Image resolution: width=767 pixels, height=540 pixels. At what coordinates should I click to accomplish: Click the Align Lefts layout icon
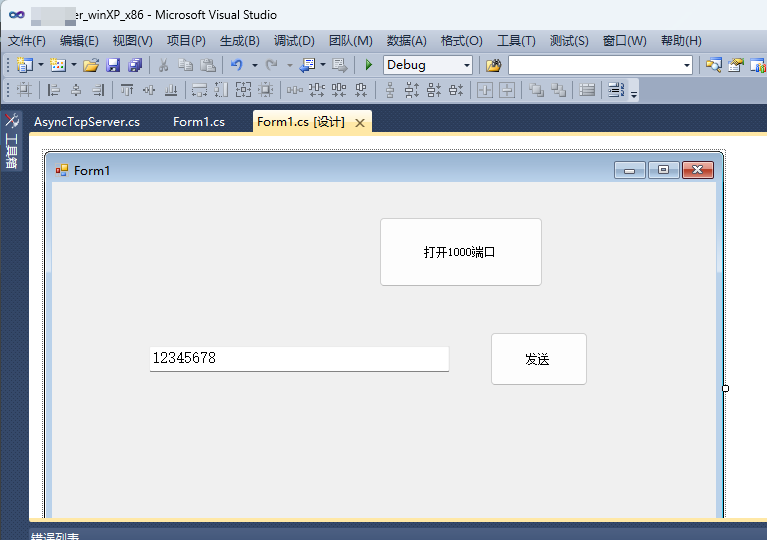[53, 90]
